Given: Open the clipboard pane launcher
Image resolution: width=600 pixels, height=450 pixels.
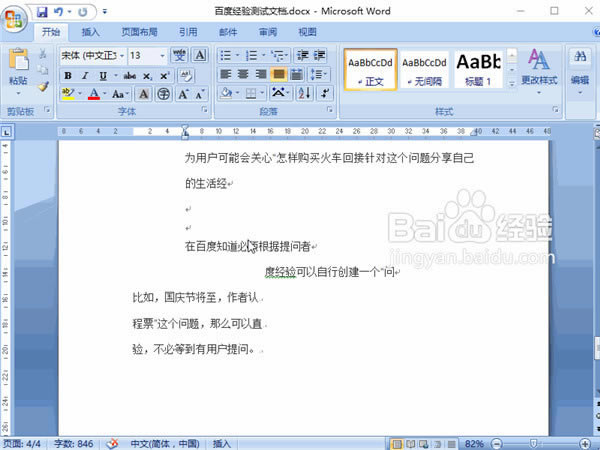Looking at the screenshot, I should tap(47, 110).
